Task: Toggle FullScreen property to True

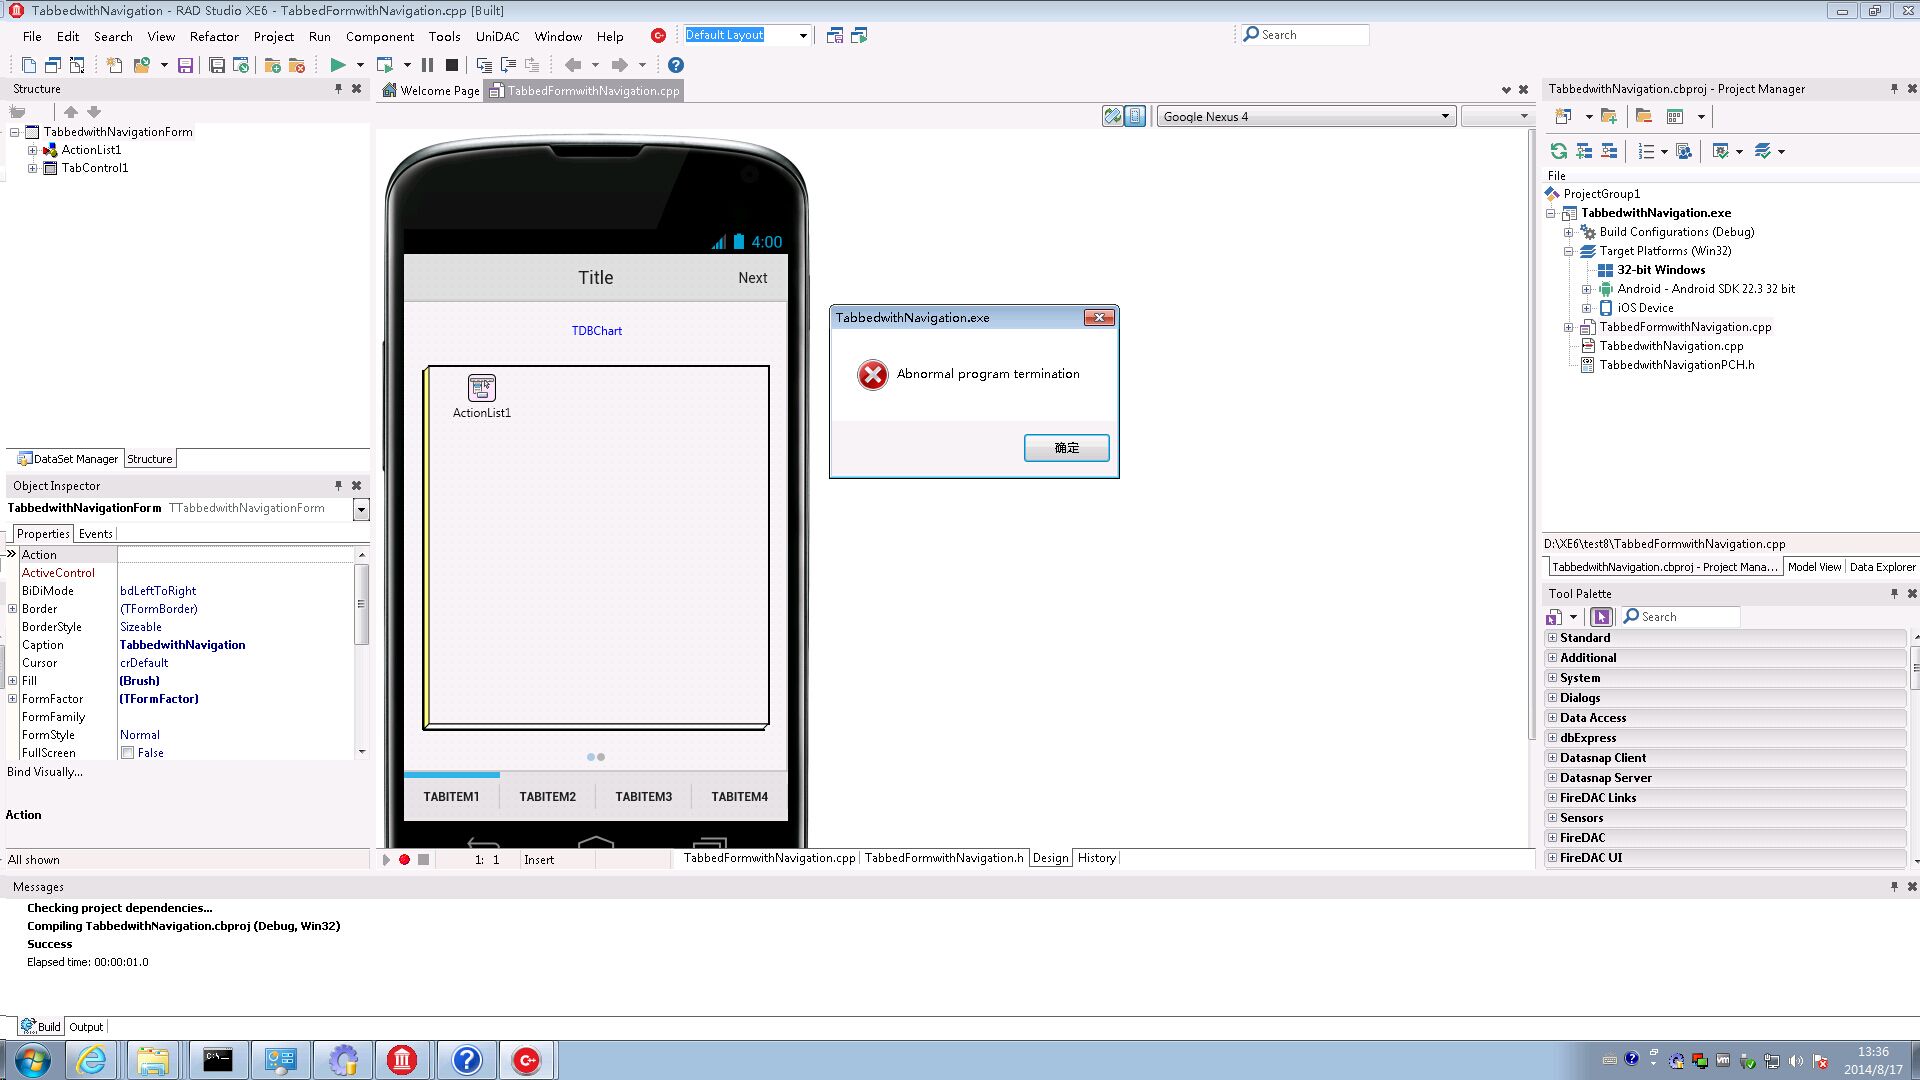Action: [129, 752]
